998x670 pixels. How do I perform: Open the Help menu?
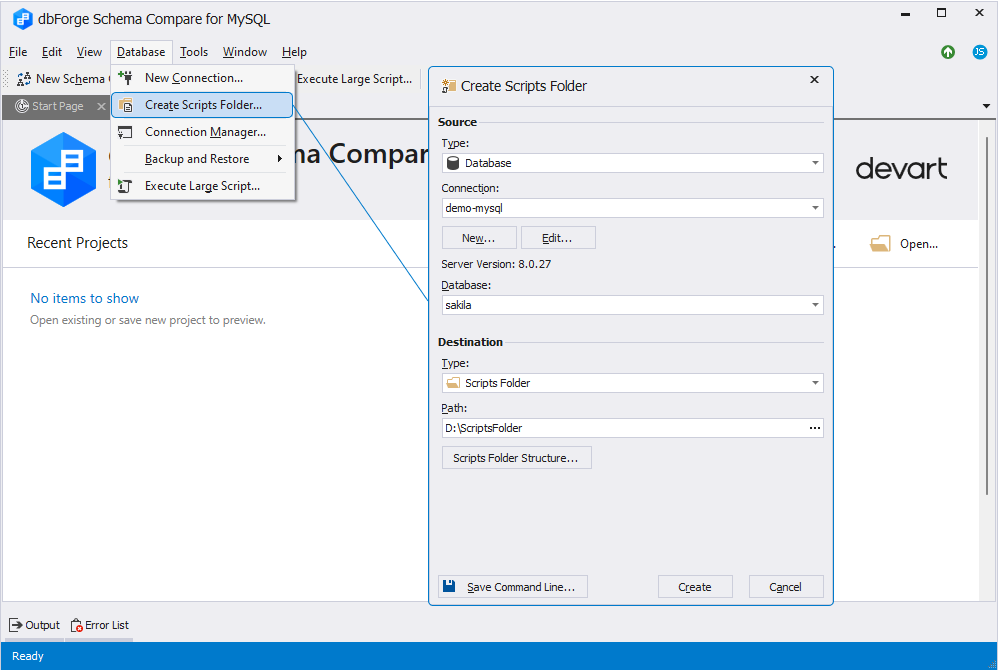(294, 52)
